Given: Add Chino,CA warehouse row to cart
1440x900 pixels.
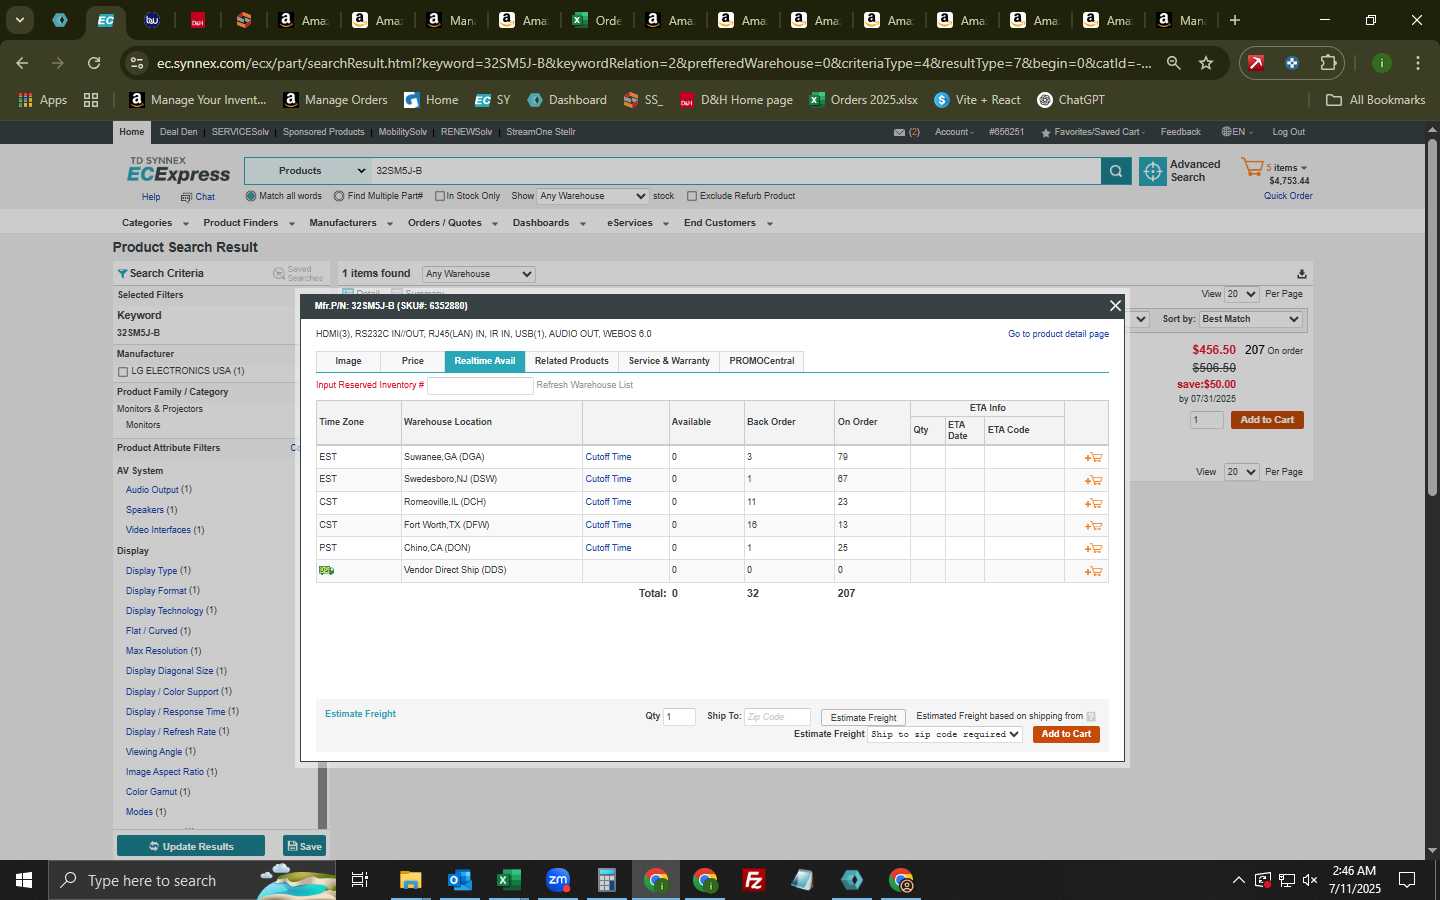Looking at the screenshot, I should point(1093,549).
